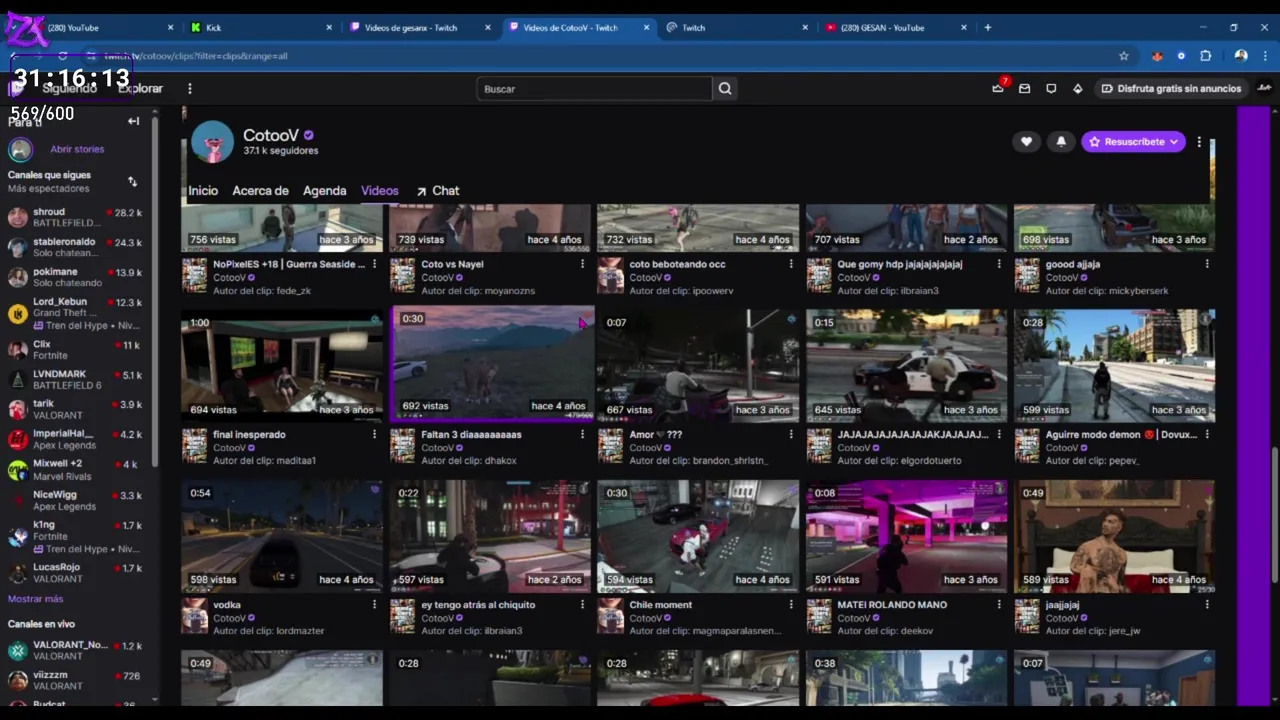Open options for clip 'MATEI ROLANDO MANO'
1280x720 pixels.
998,604
